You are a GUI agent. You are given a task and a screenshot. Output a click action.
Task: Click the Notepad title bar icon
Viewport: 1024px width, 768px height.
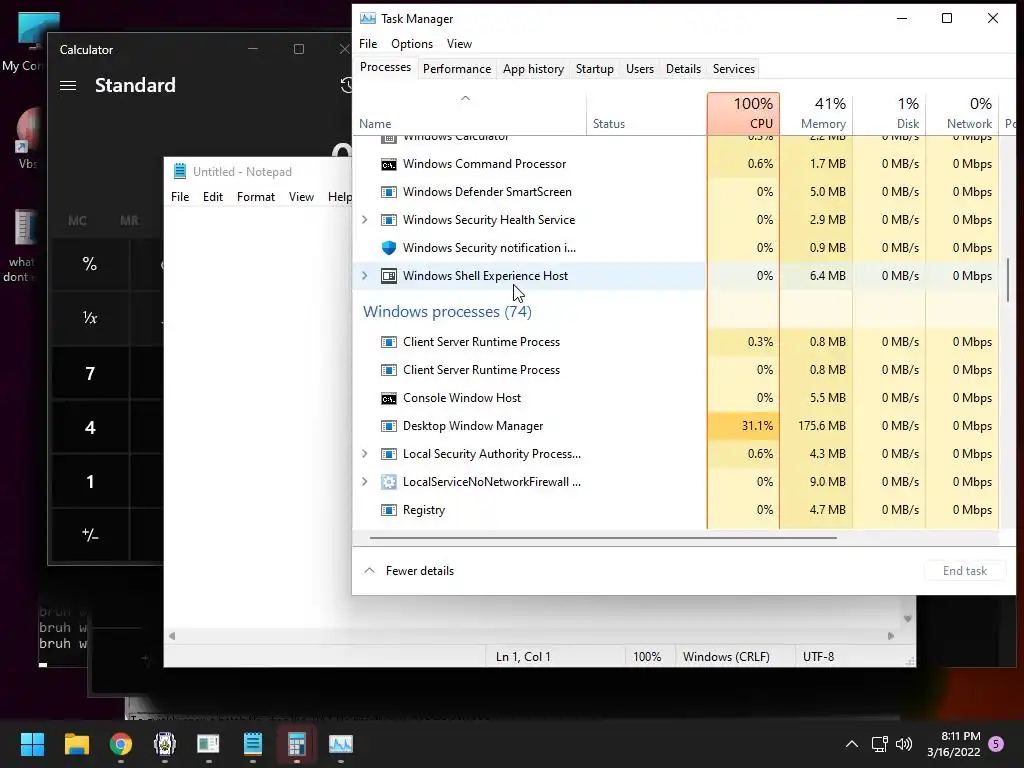[180, 171]
